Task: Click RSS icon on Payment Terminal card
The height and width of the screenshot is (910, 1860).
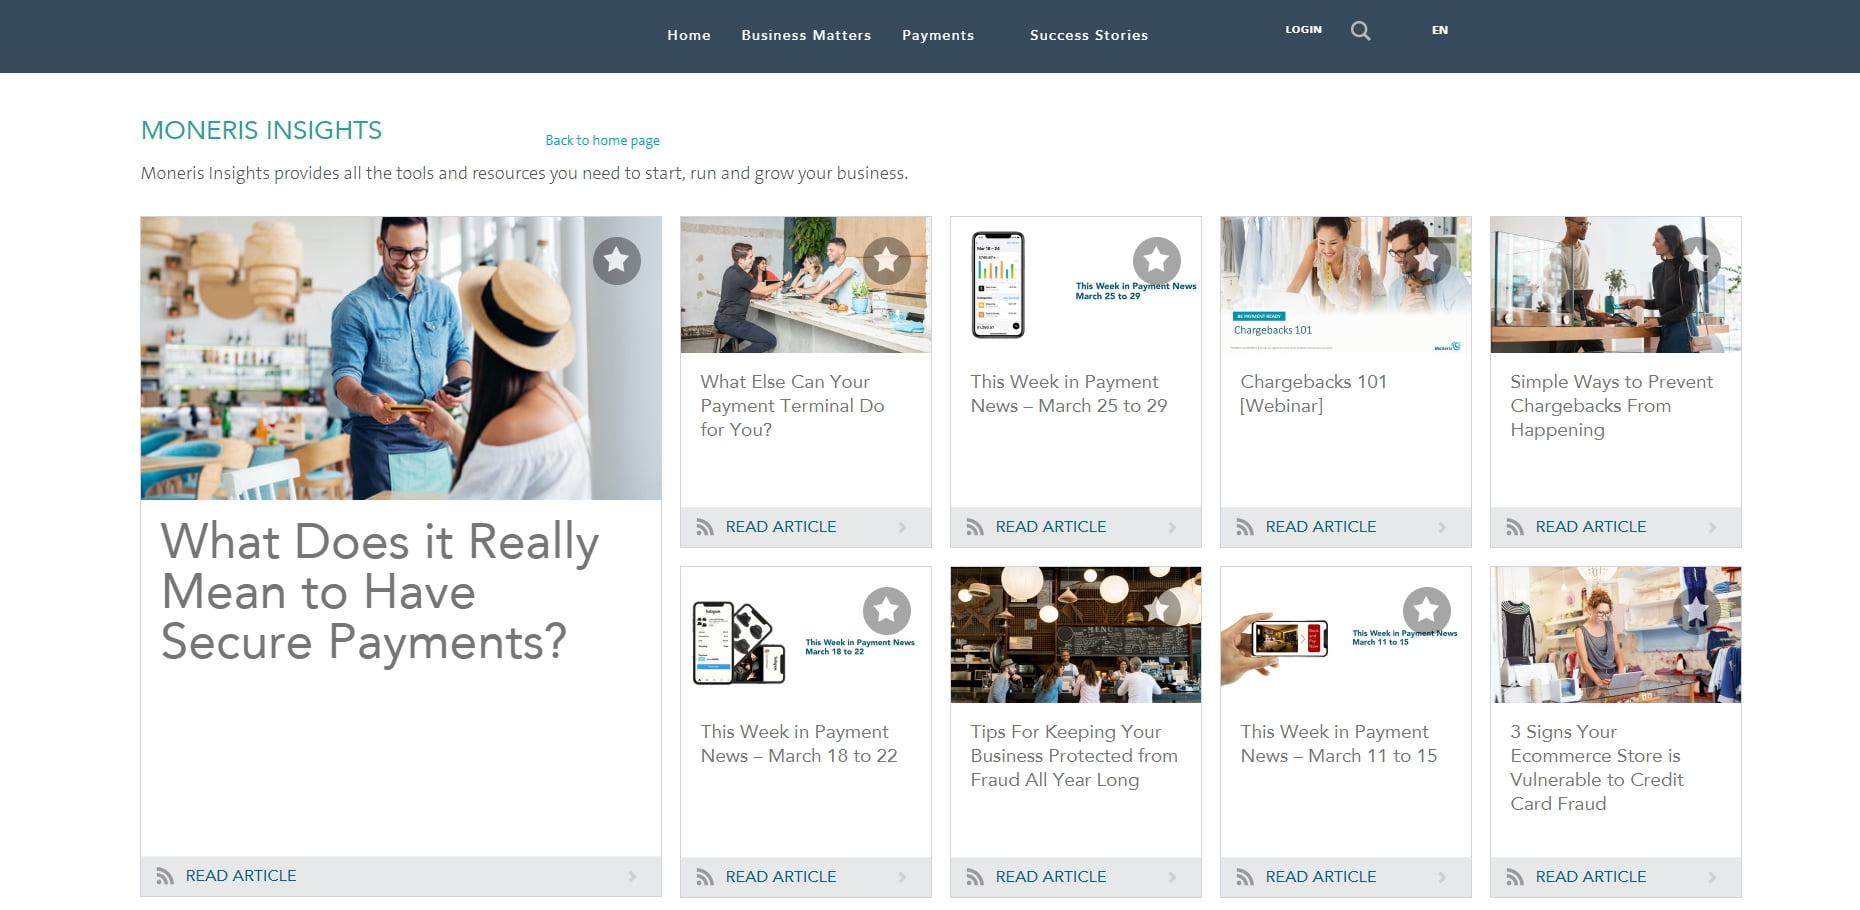Action: click(705, 527)
